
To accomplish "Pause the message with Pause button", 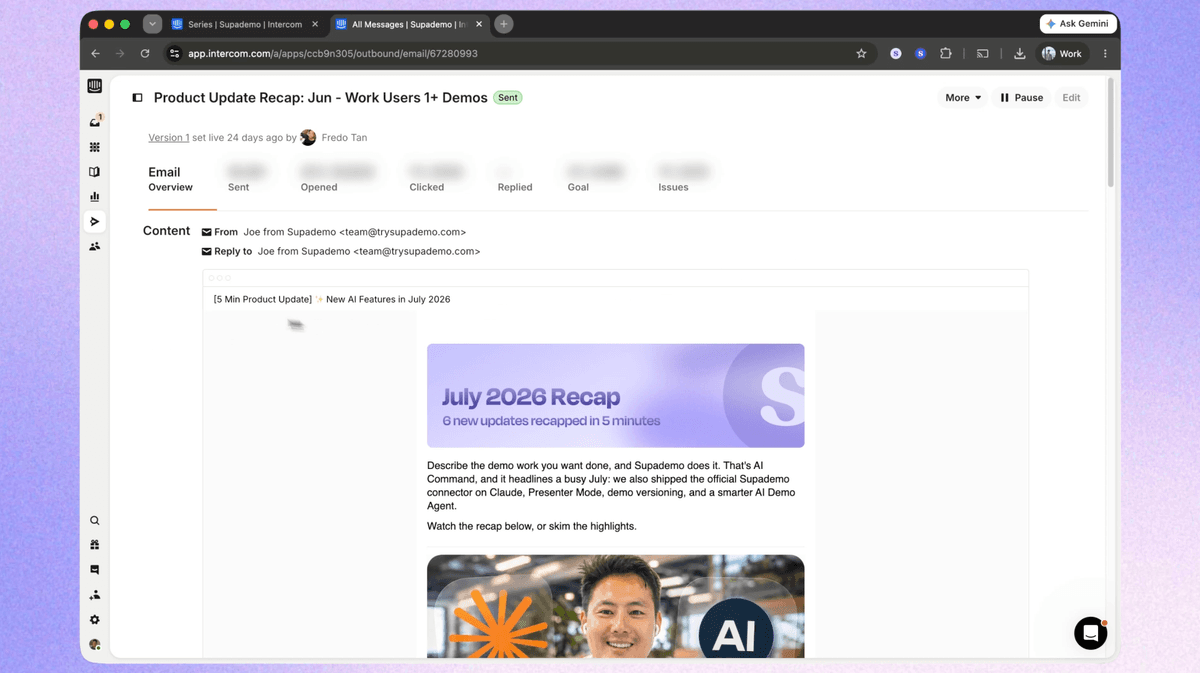I will (1021, 98).
